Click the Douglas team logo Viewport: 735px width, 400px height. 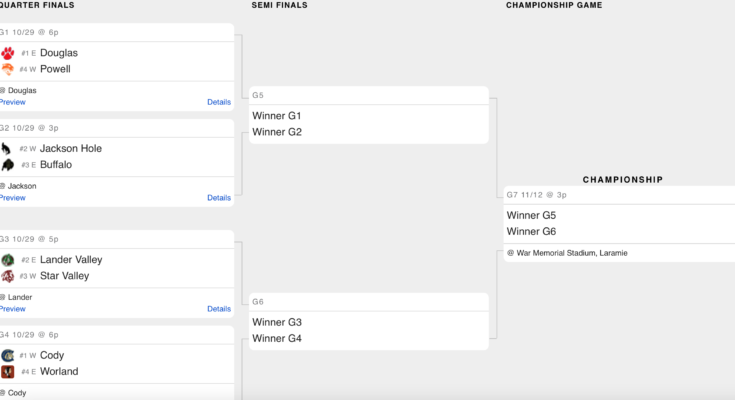[7, 53]
